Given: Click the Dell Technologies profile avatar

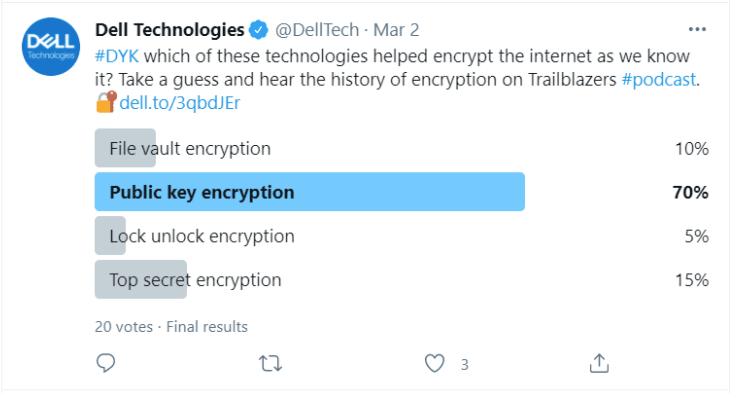Looking at the screenshot, I should (x=51, y=47).
